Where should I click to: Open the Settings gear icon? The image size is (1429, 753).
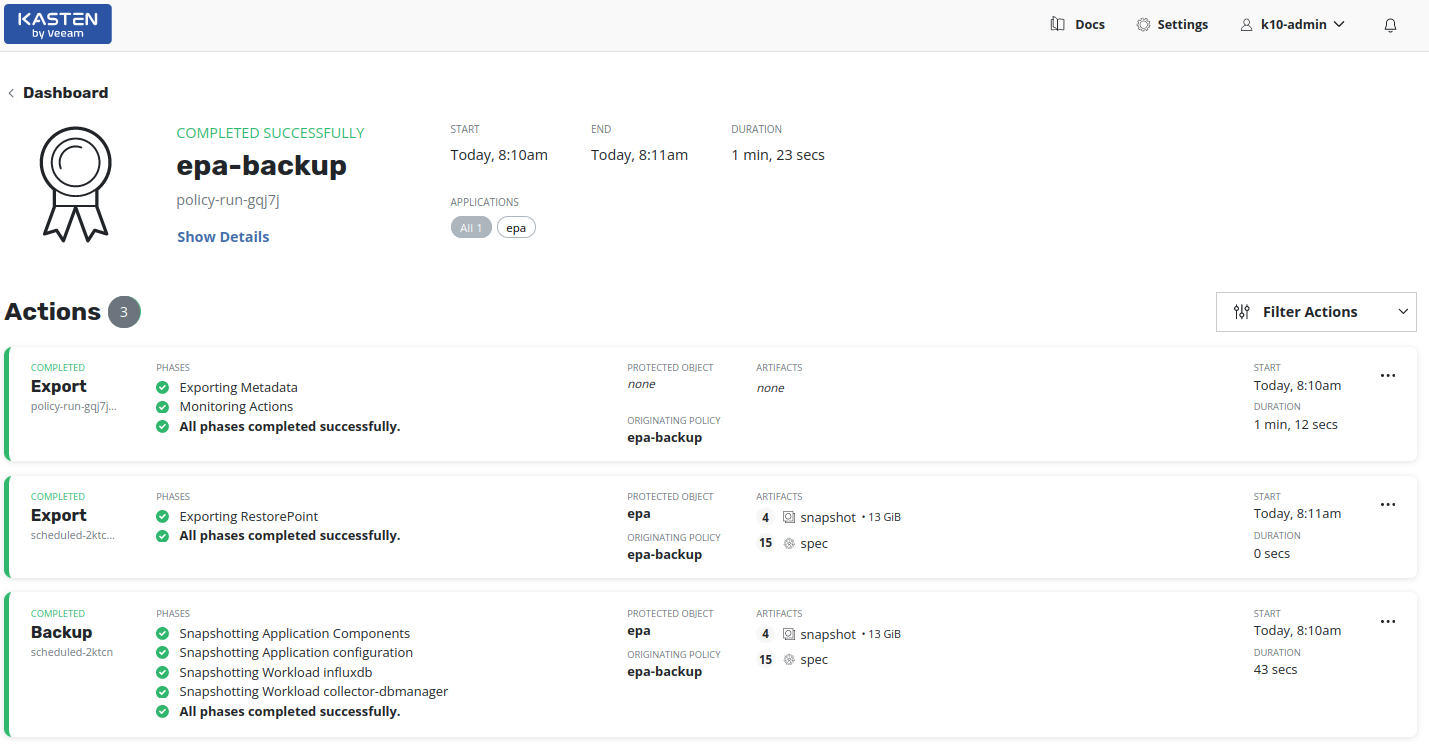[1143, 24]
